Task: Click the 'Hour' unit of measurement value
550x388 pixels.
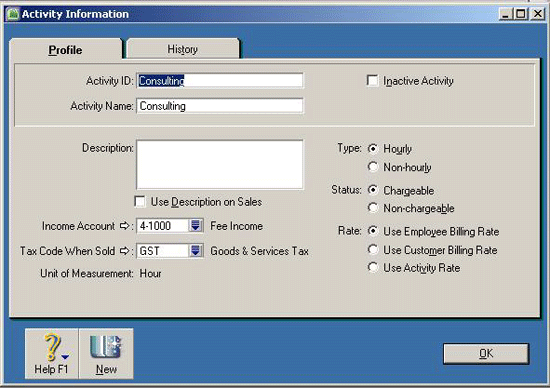Action: point(150,273)
